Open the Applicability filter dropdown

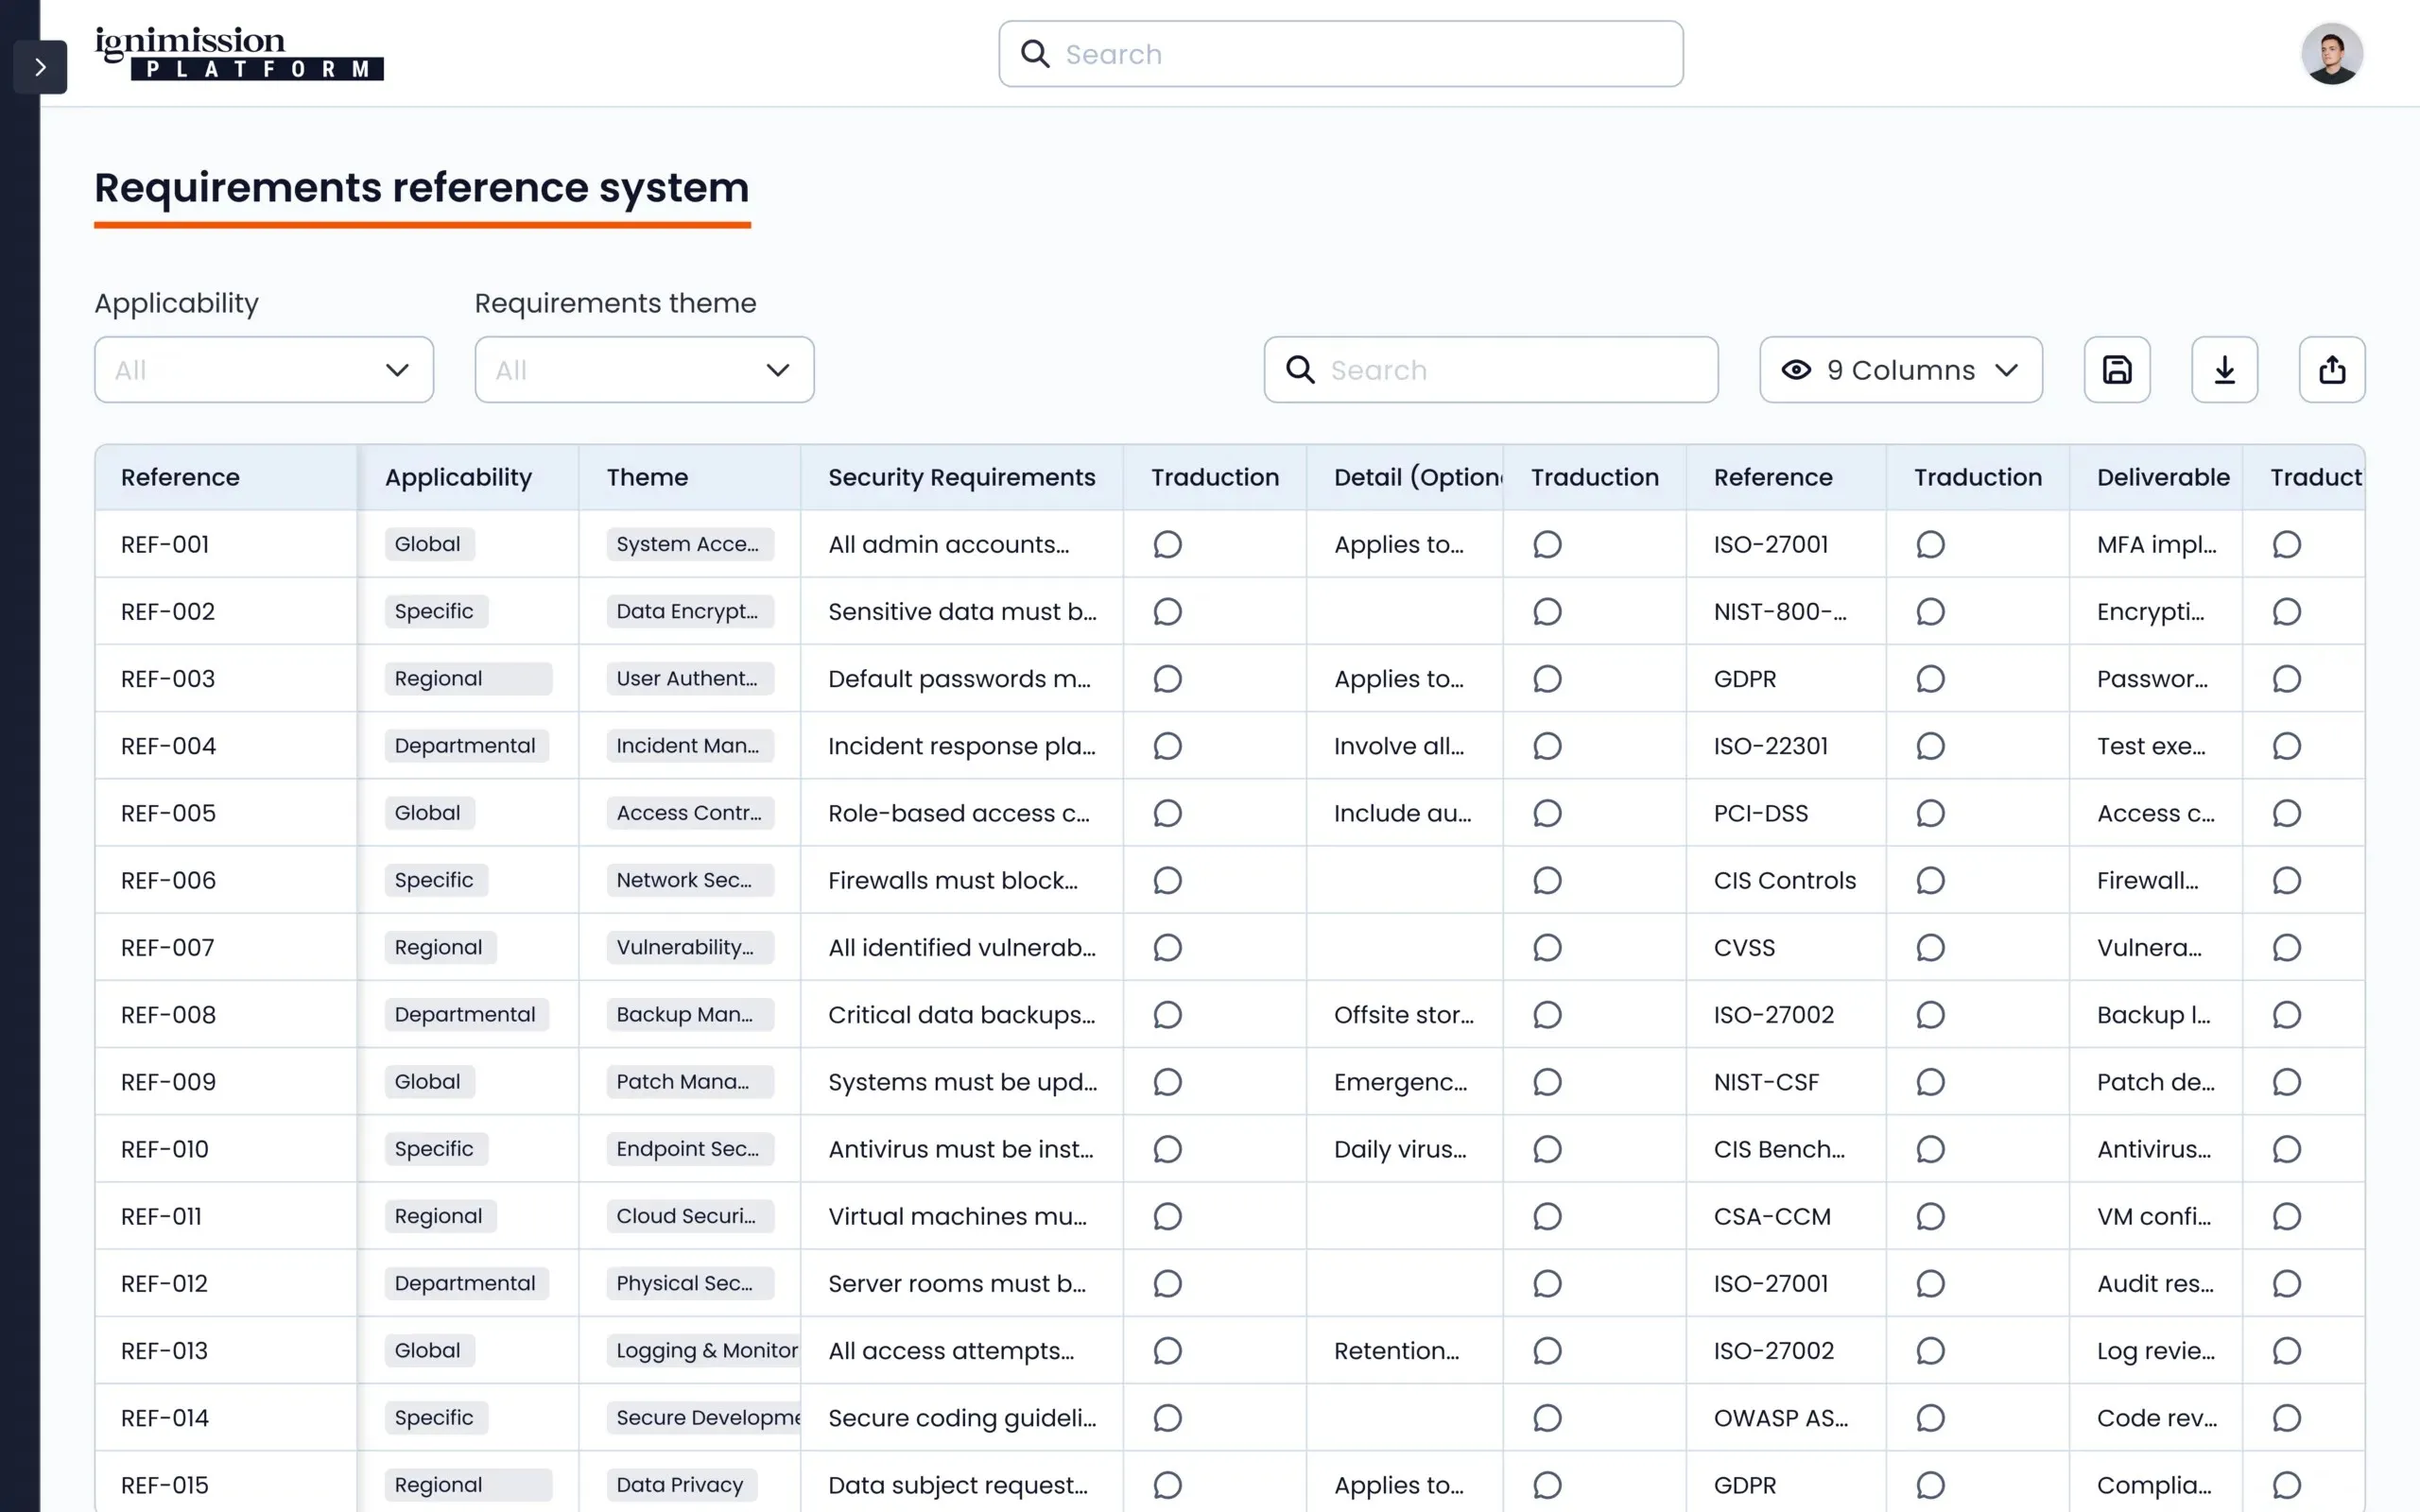[x=264, y=370]
